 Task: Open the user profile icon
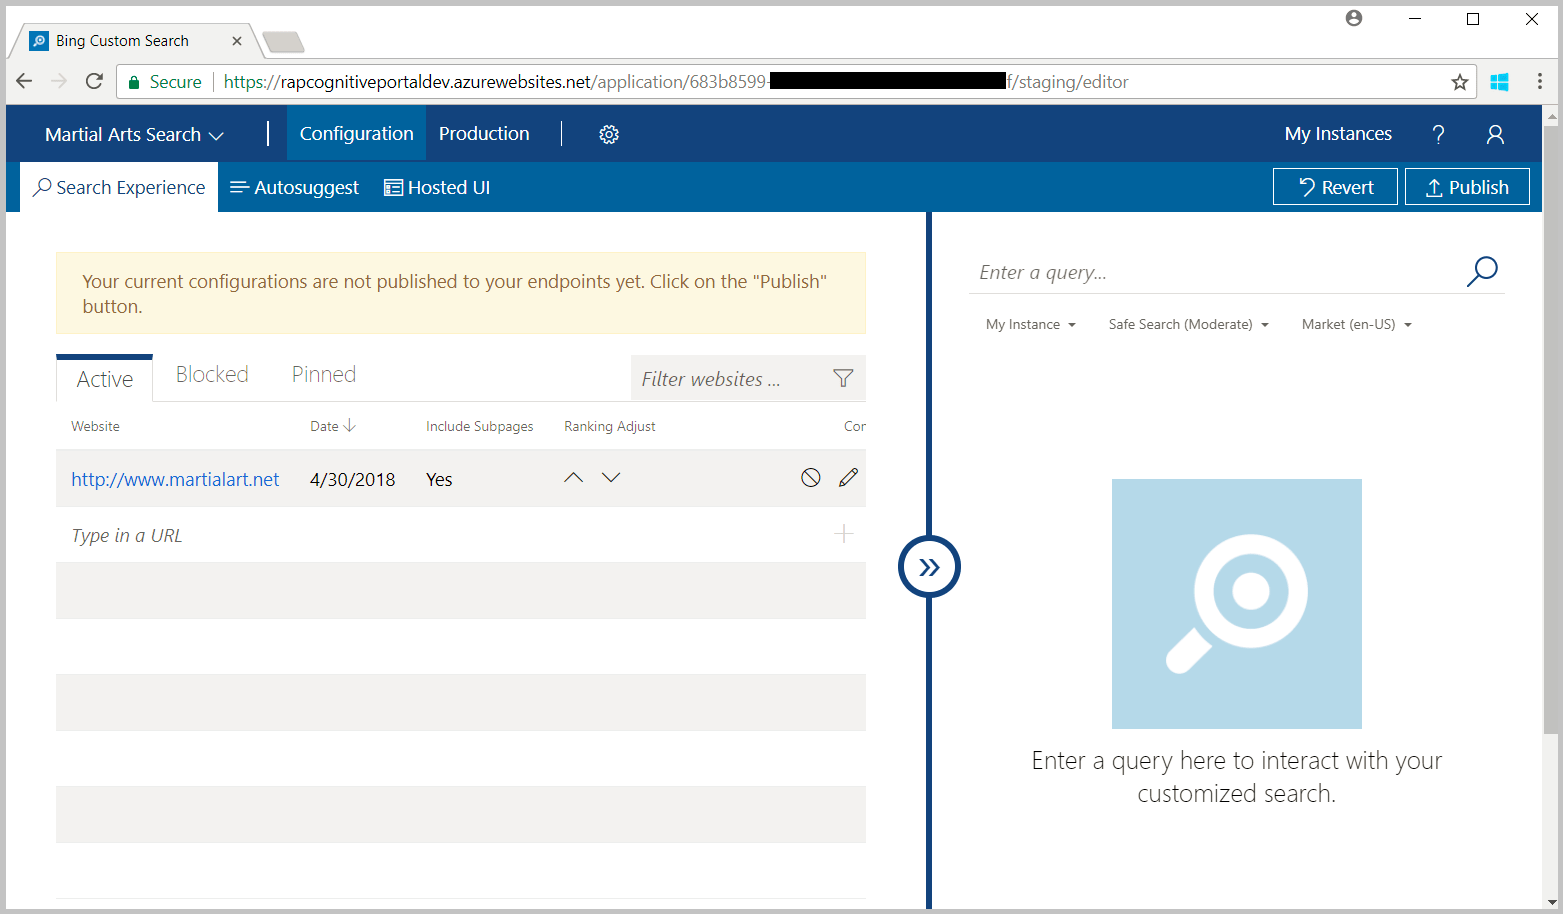pos(1495,133)
